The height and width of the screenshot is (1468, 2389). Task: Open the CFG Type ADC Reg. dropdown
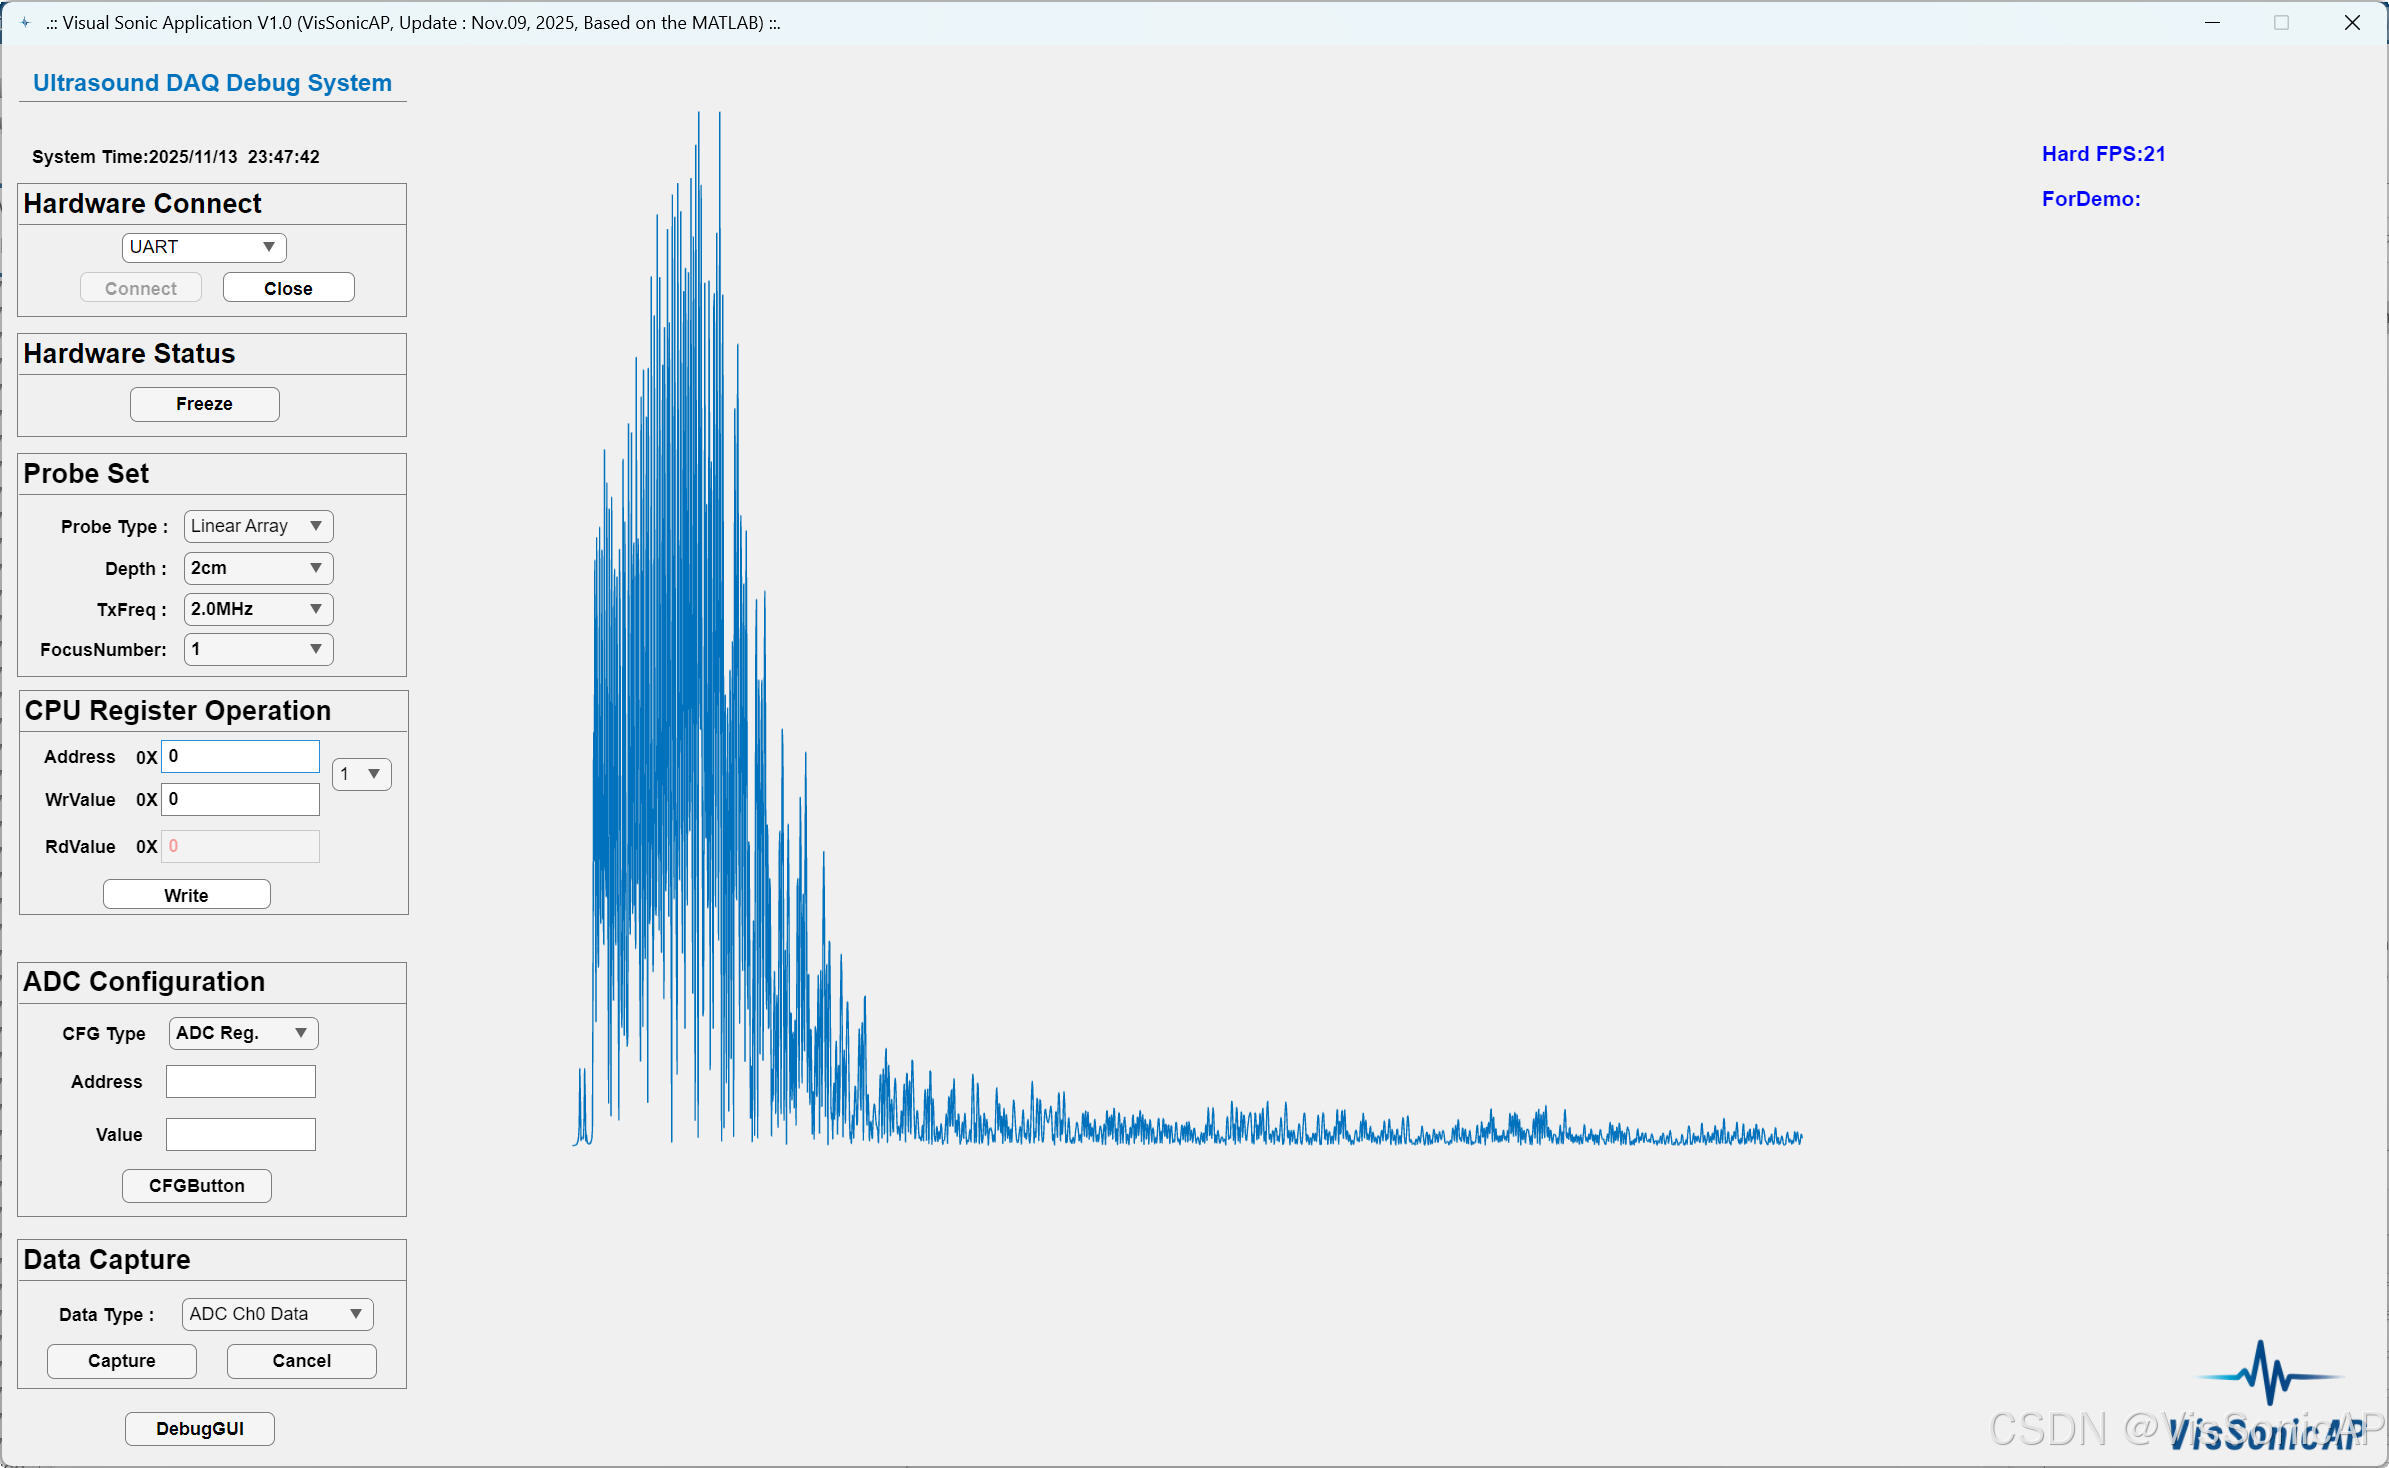pyautogui.click(x=243, y=1033)
